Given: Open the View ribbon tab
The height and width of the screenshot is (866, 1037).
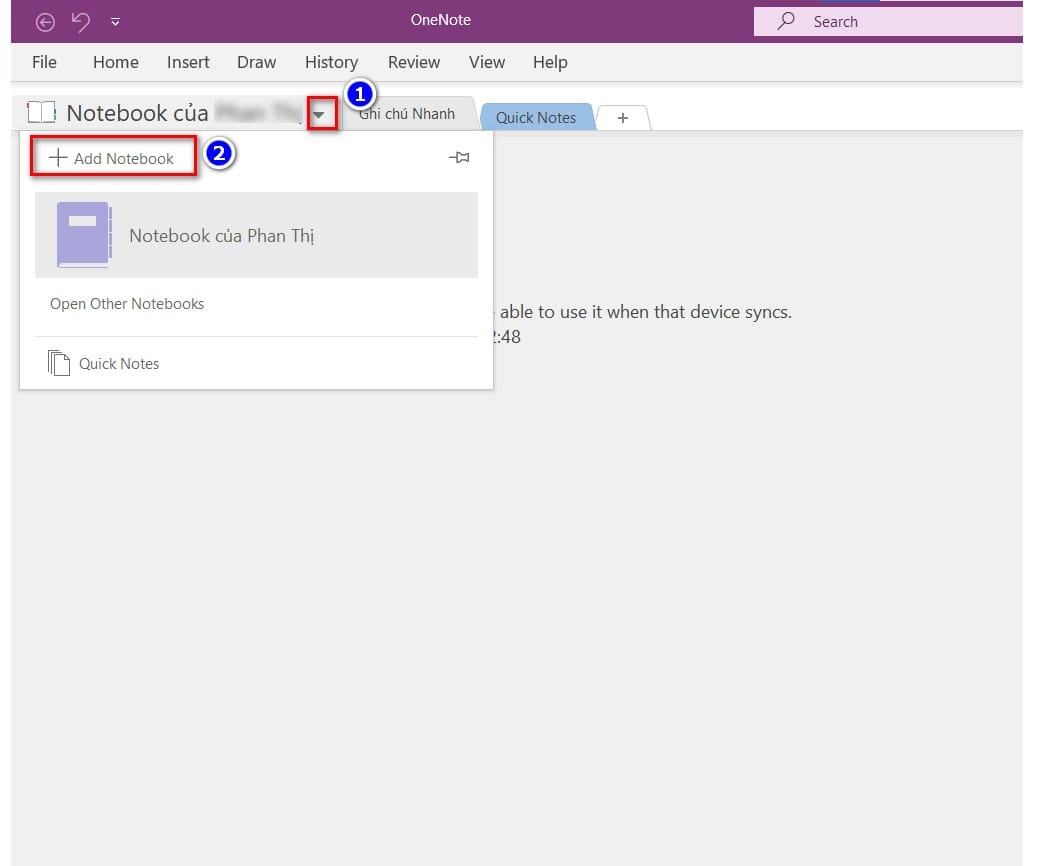Looking at the screenshot, I should pyautogui.click(x=487, y=62).
